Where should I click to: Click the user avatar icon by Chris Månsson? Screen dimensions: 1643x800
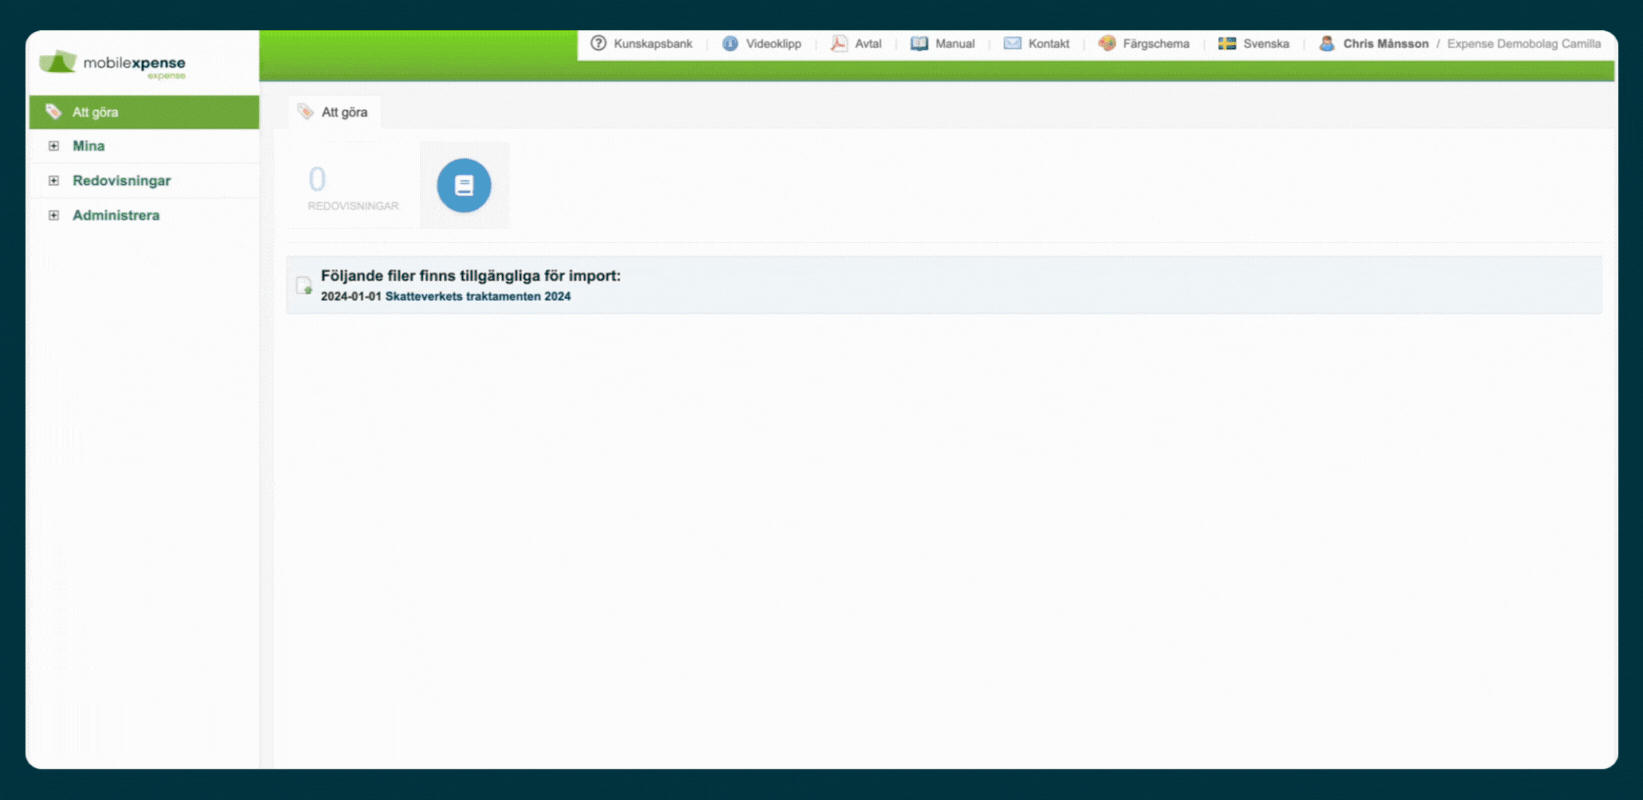[x=1327, y=43]
